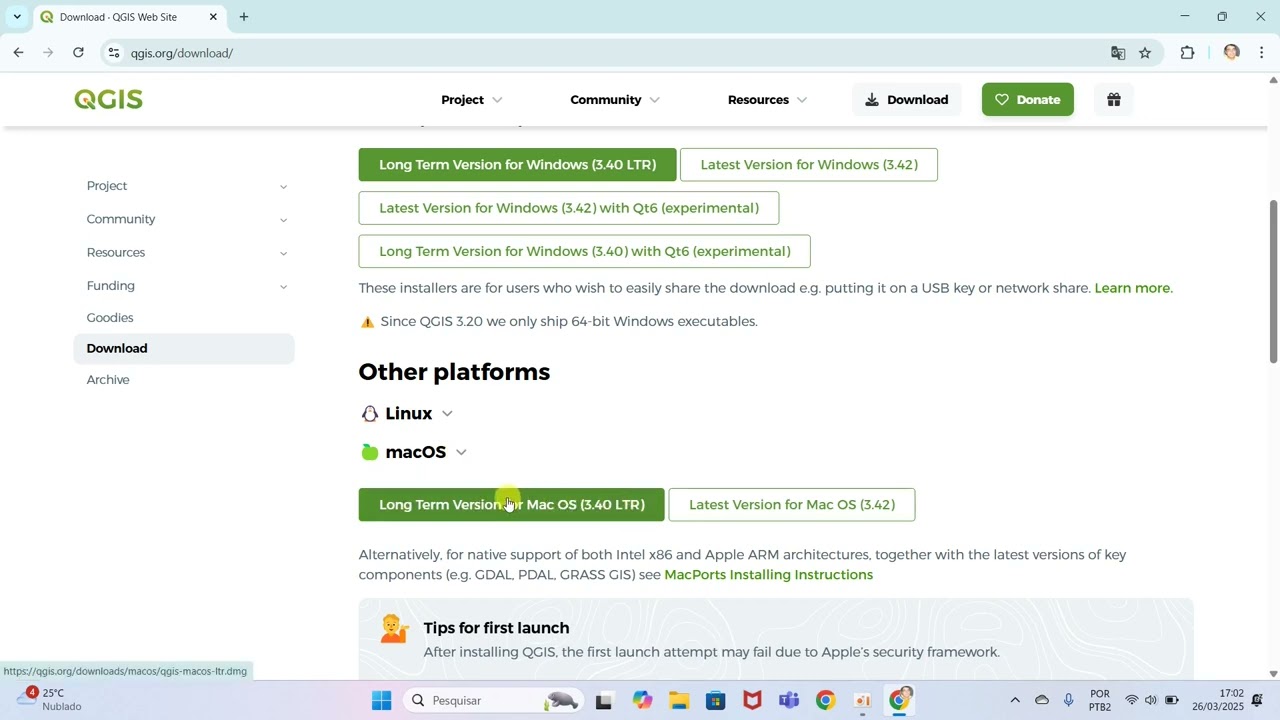Open MacPorts Installing Instructions link
This screenshot has width=1280, height=720.
[768, 575]
